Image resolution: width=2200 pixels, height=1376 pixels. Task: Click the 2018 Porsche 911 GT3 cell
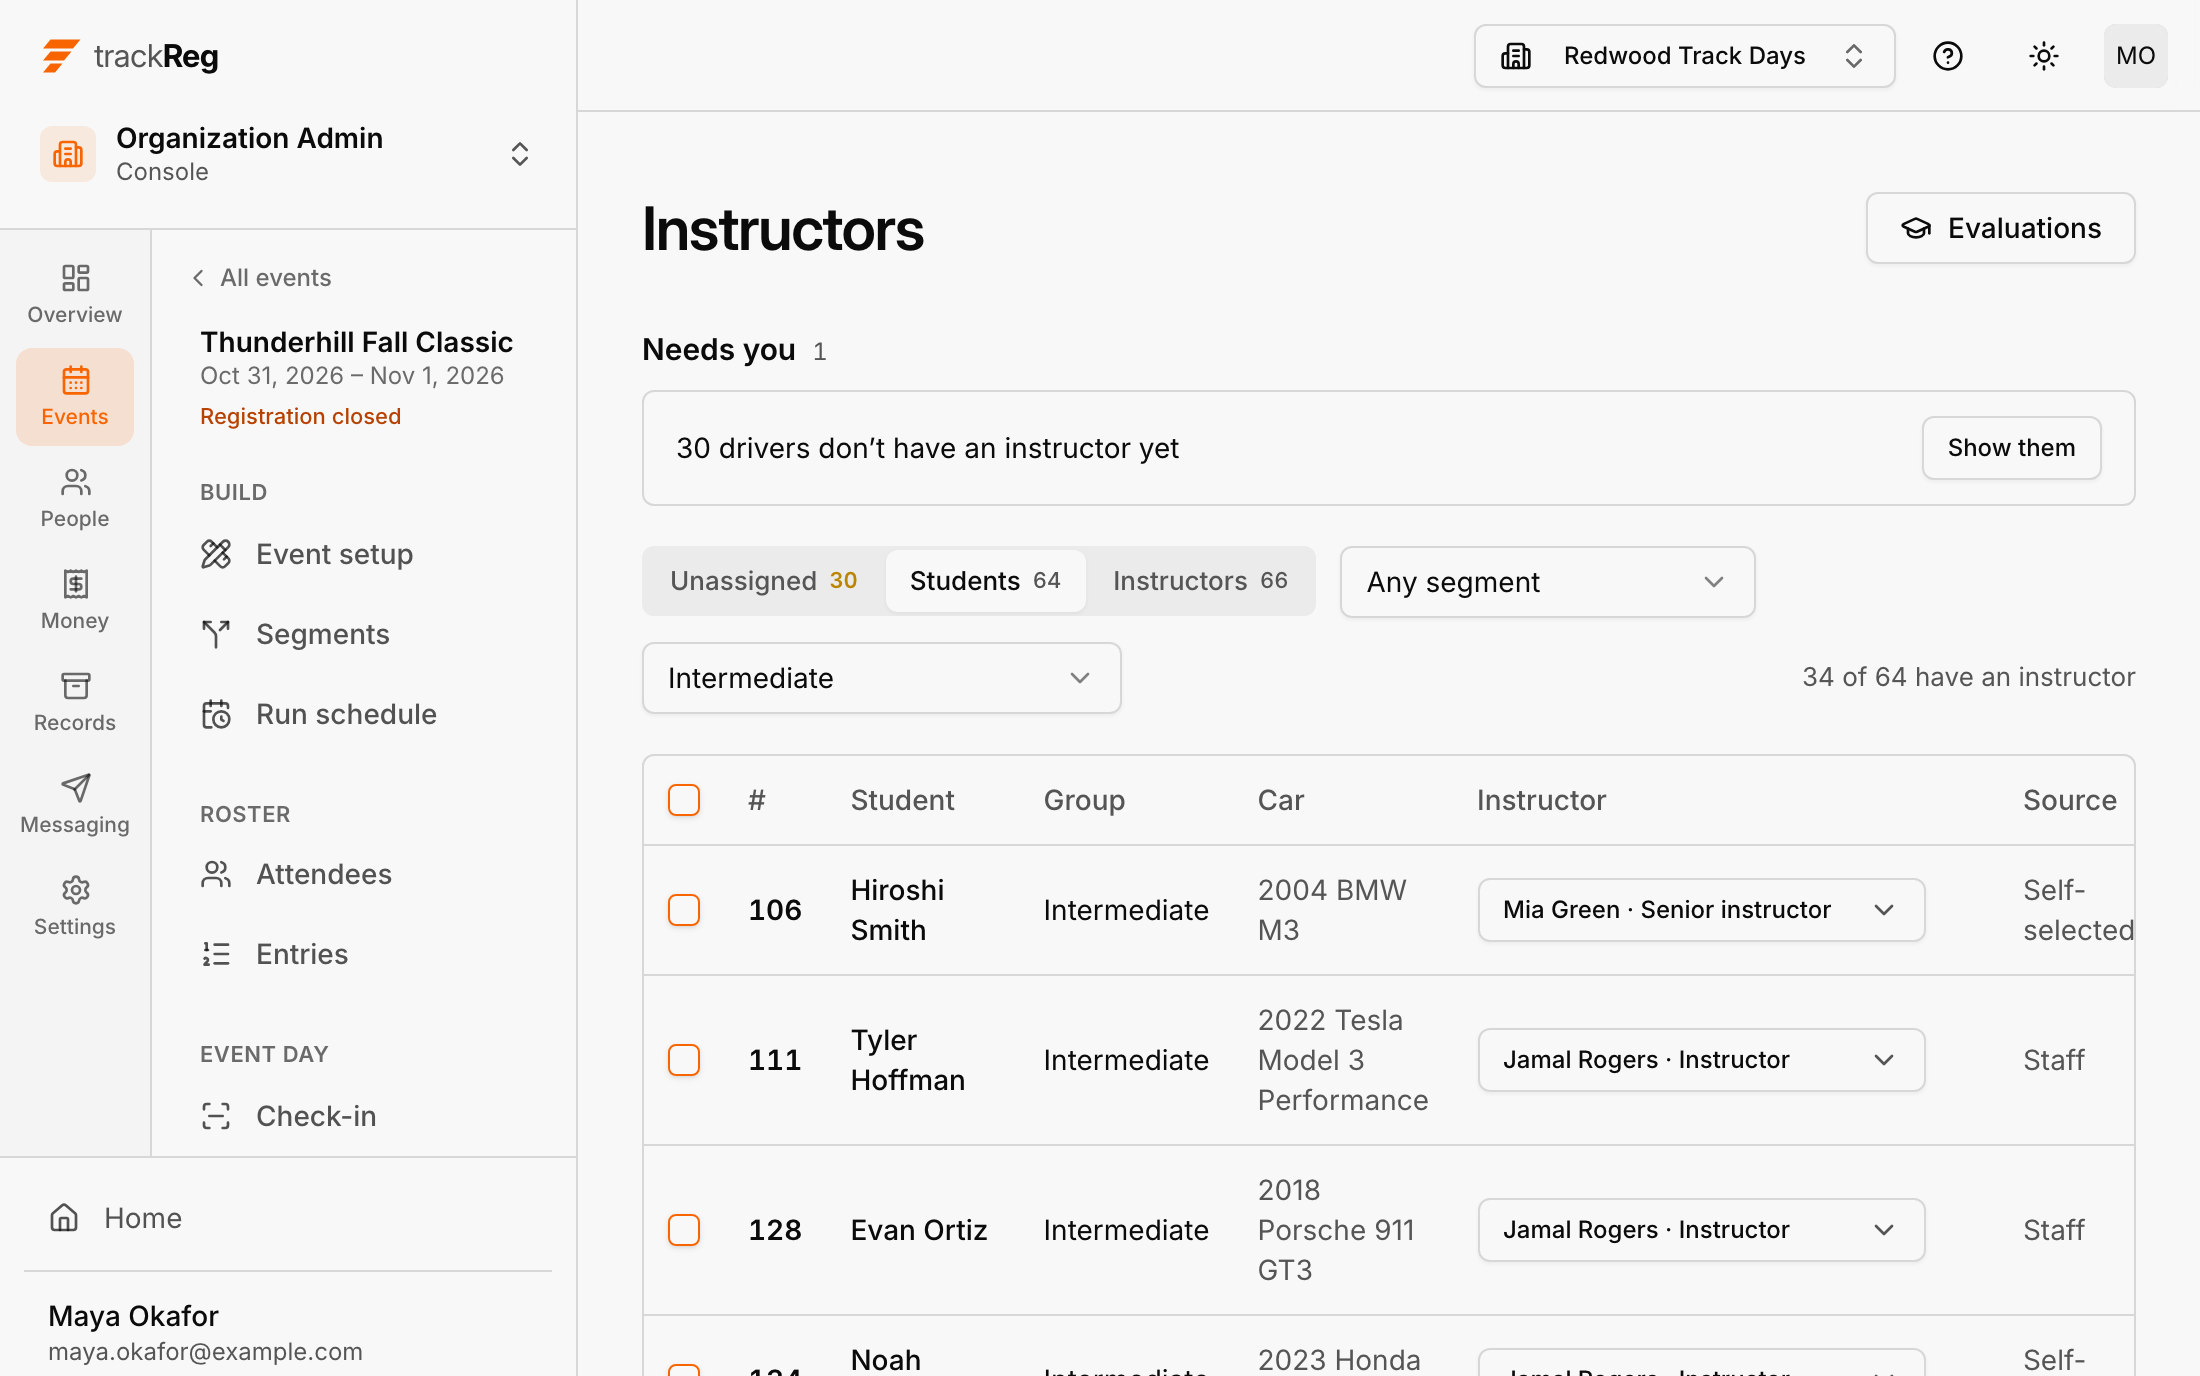1343,1230
